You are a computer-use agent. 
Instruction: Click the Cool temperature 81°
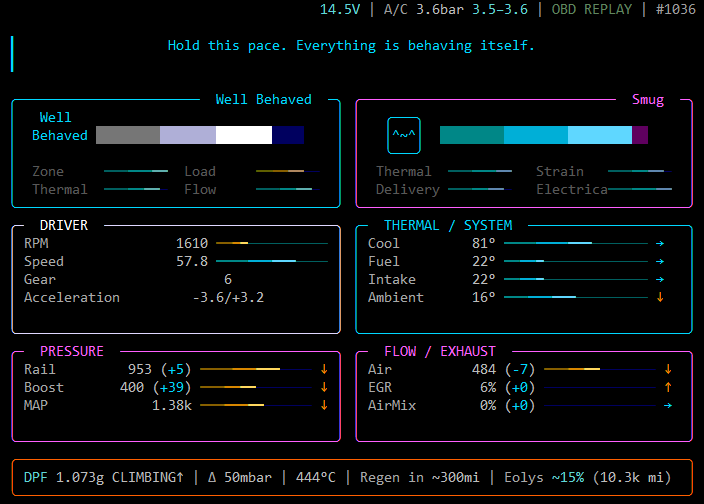[x=484, y=243]
